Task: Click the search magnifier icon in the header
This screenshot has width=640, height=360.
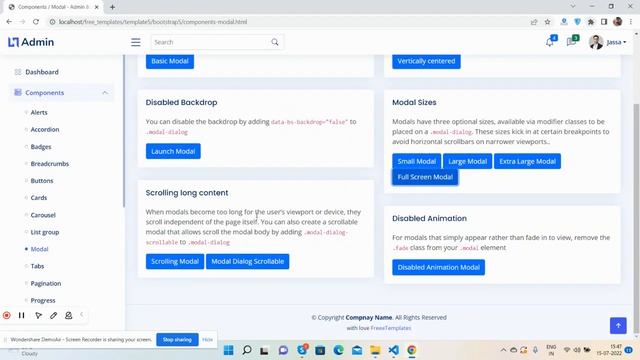Action: [x=275, y=42]
